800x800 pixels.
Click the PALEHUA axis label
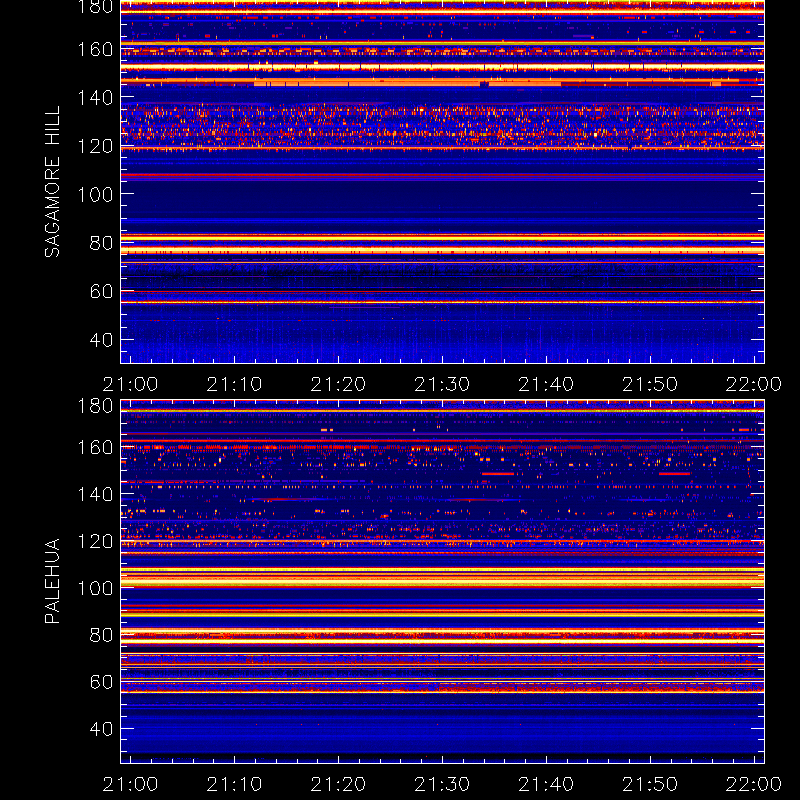pyautogui.click(x=52, y=581)
